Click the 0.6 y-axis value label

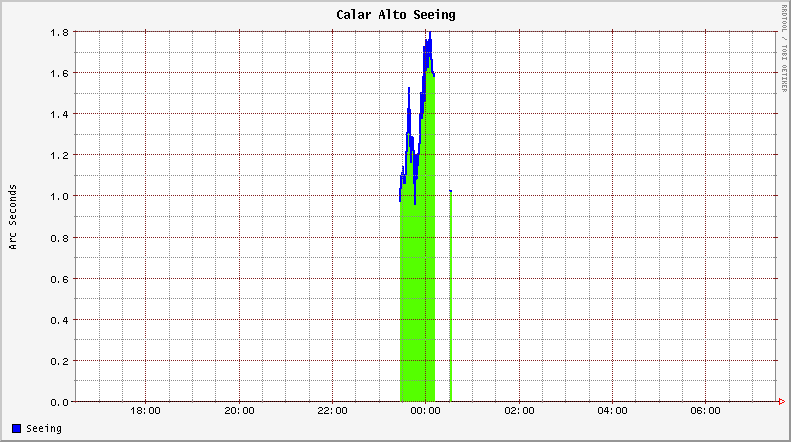coord(58,279)
